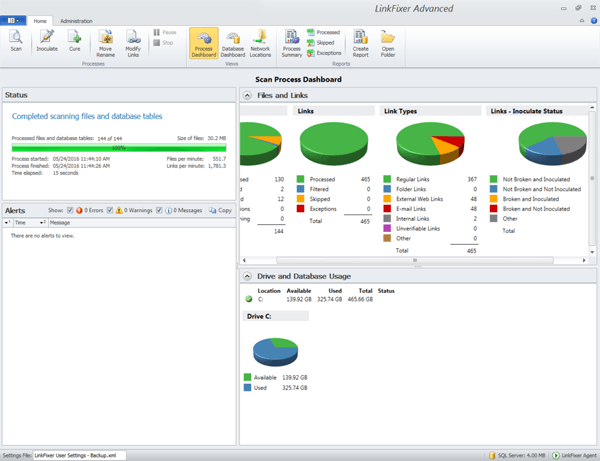Collapse the Drive and Database Usage section
Viewport: 600px width, 461px height.
[247, 275]
